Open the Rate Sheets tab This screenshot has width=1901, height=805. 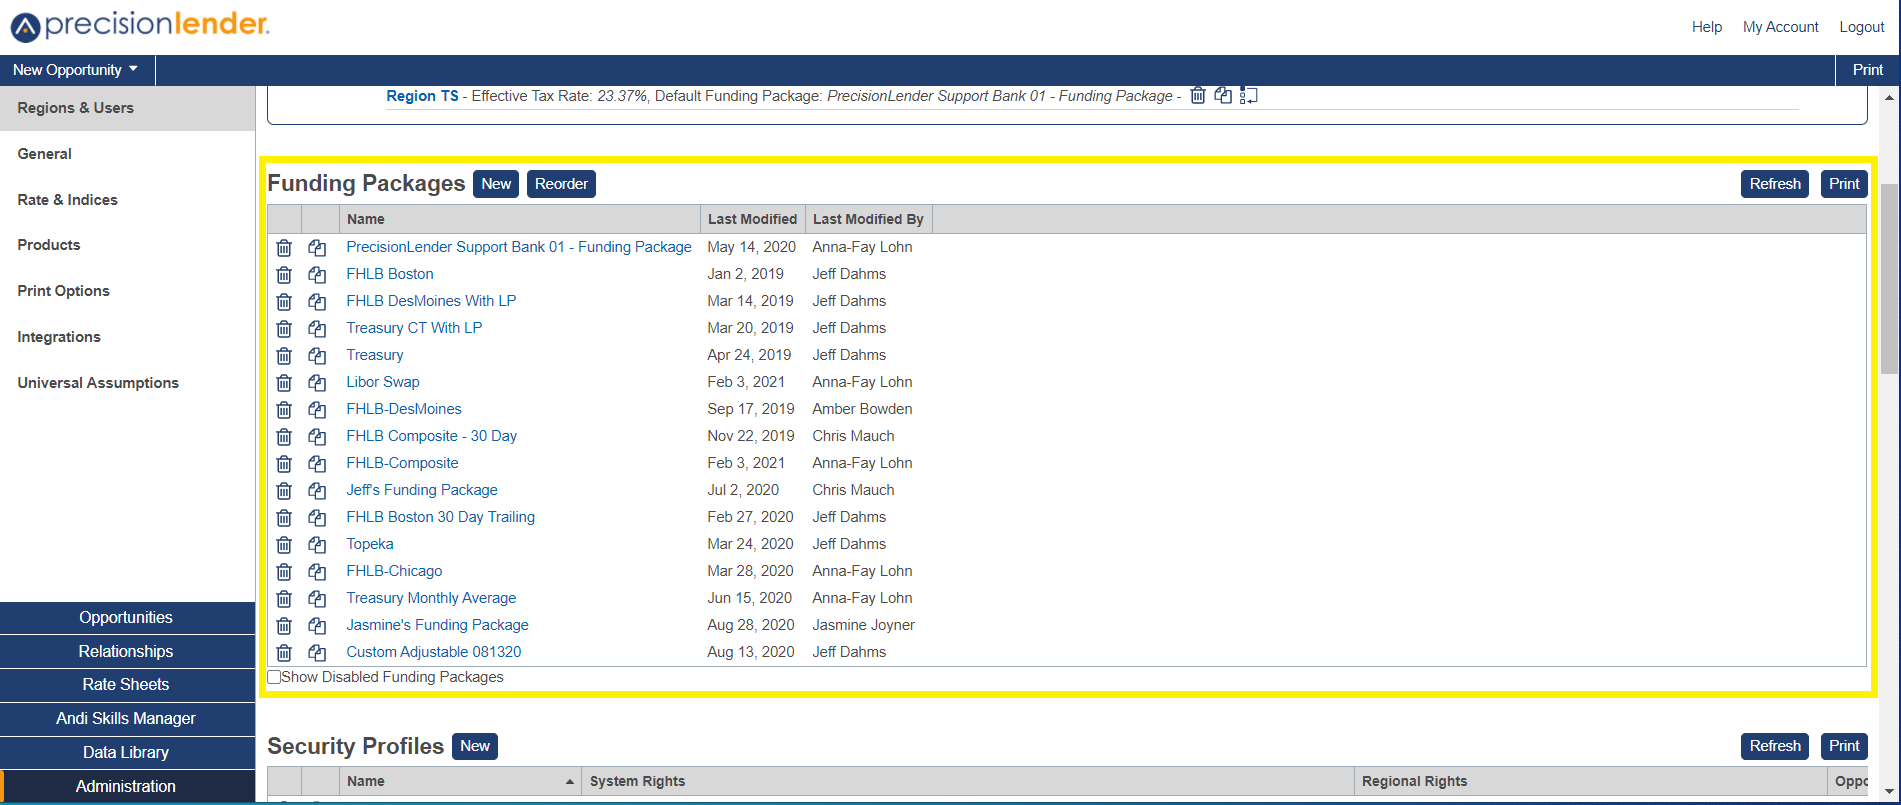click(127, 685)
